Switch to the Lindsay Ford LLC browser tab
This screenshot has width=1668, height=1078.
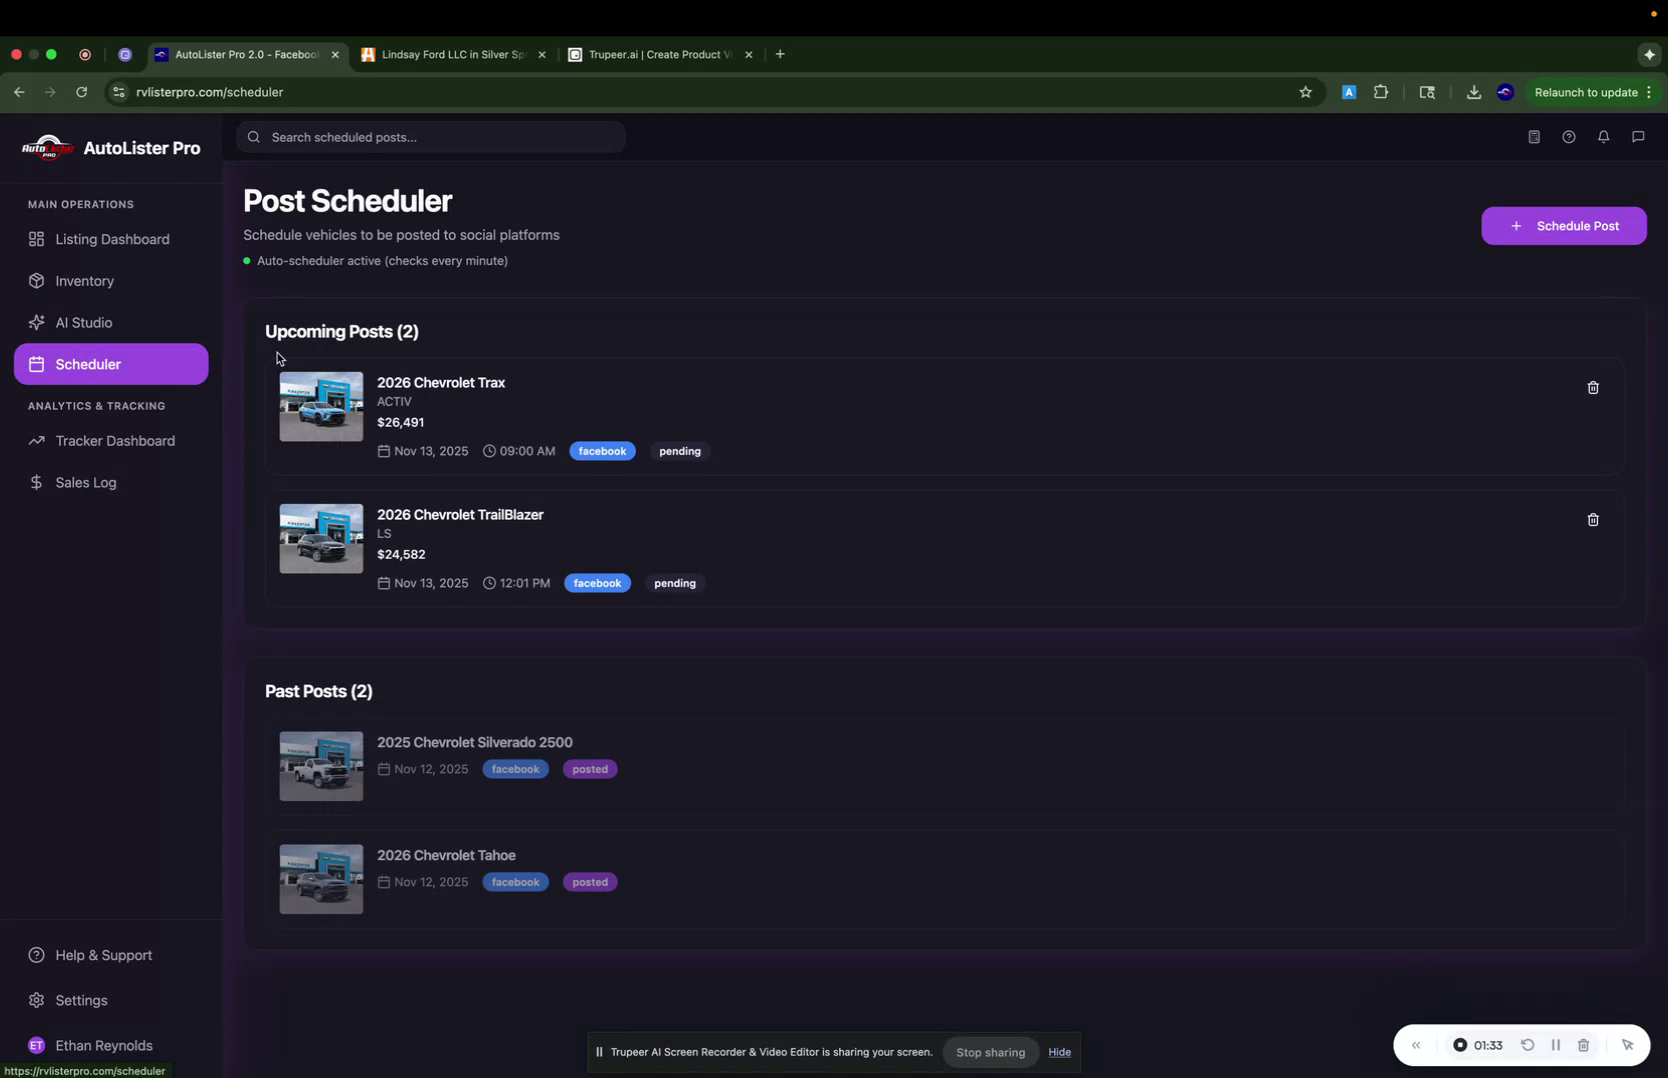(450, 55)
